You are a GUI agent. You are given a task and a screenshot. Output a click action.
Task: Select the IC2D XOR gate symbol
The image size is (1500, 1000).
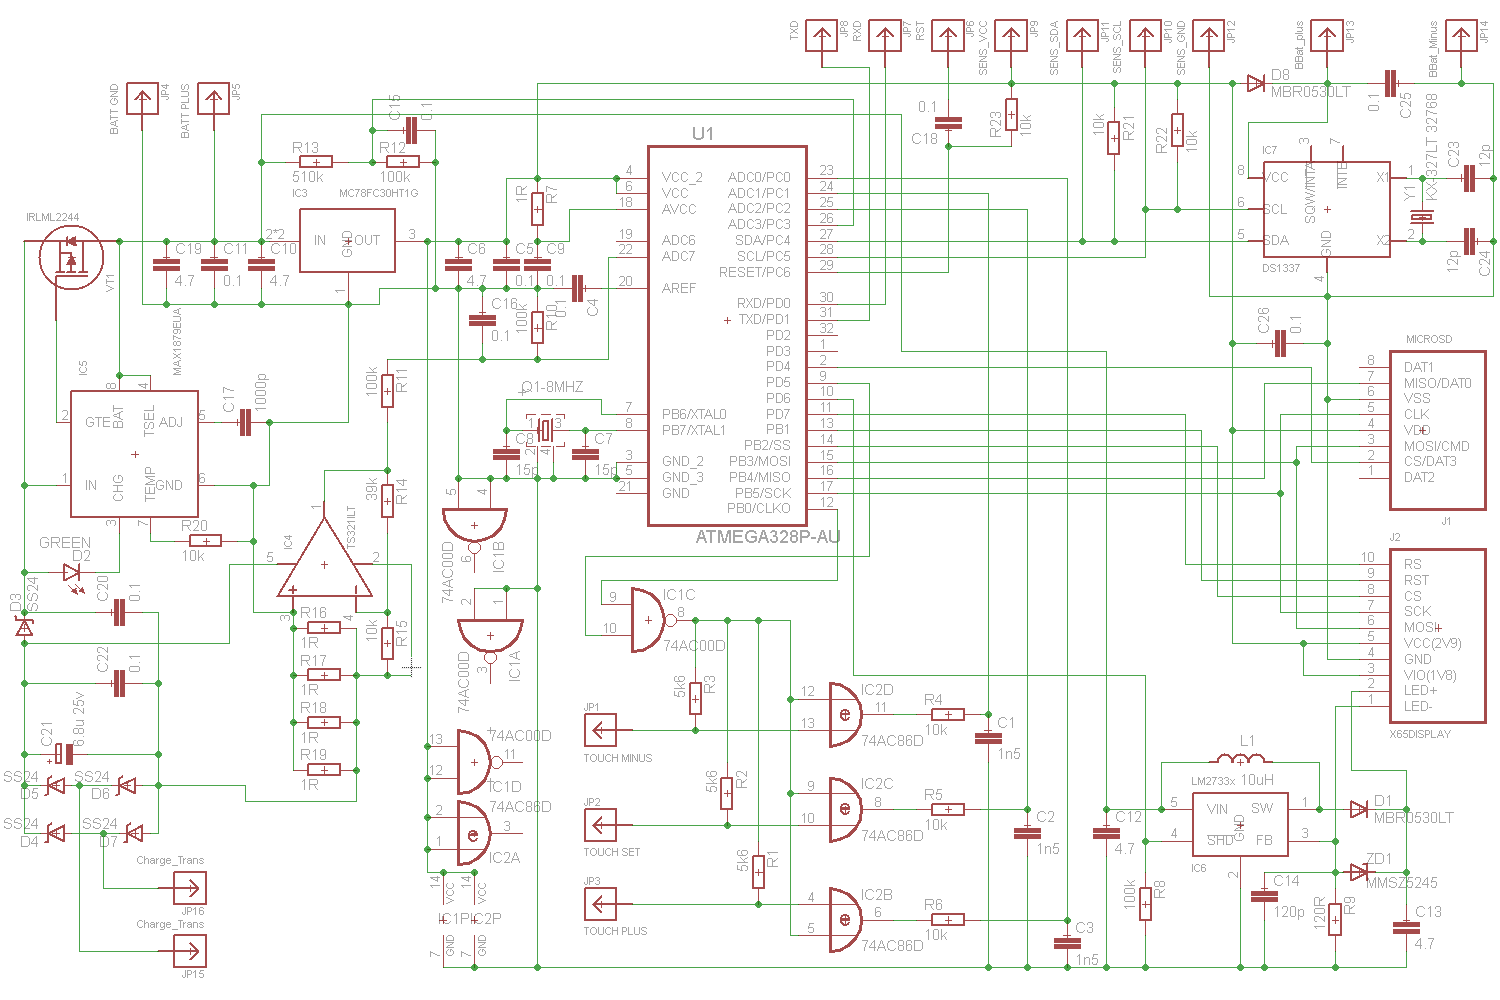[x=845, y=715]
